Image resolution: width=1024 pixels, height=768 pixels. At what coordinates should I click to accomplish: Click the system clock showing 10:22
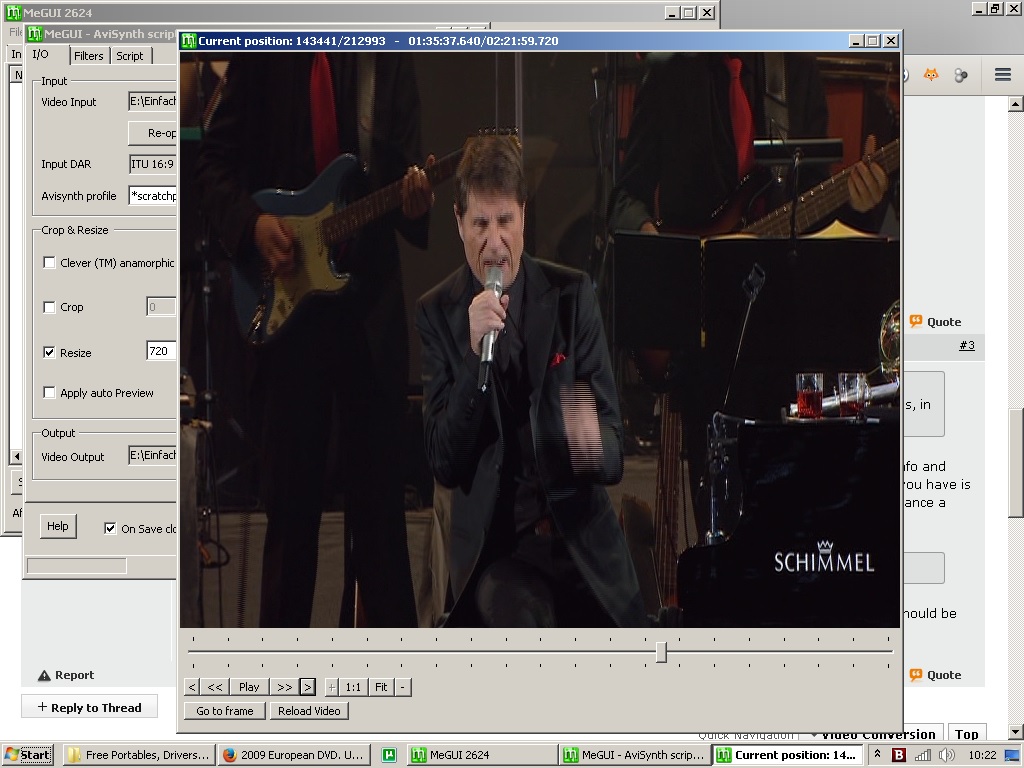click(x=982, y=755)
